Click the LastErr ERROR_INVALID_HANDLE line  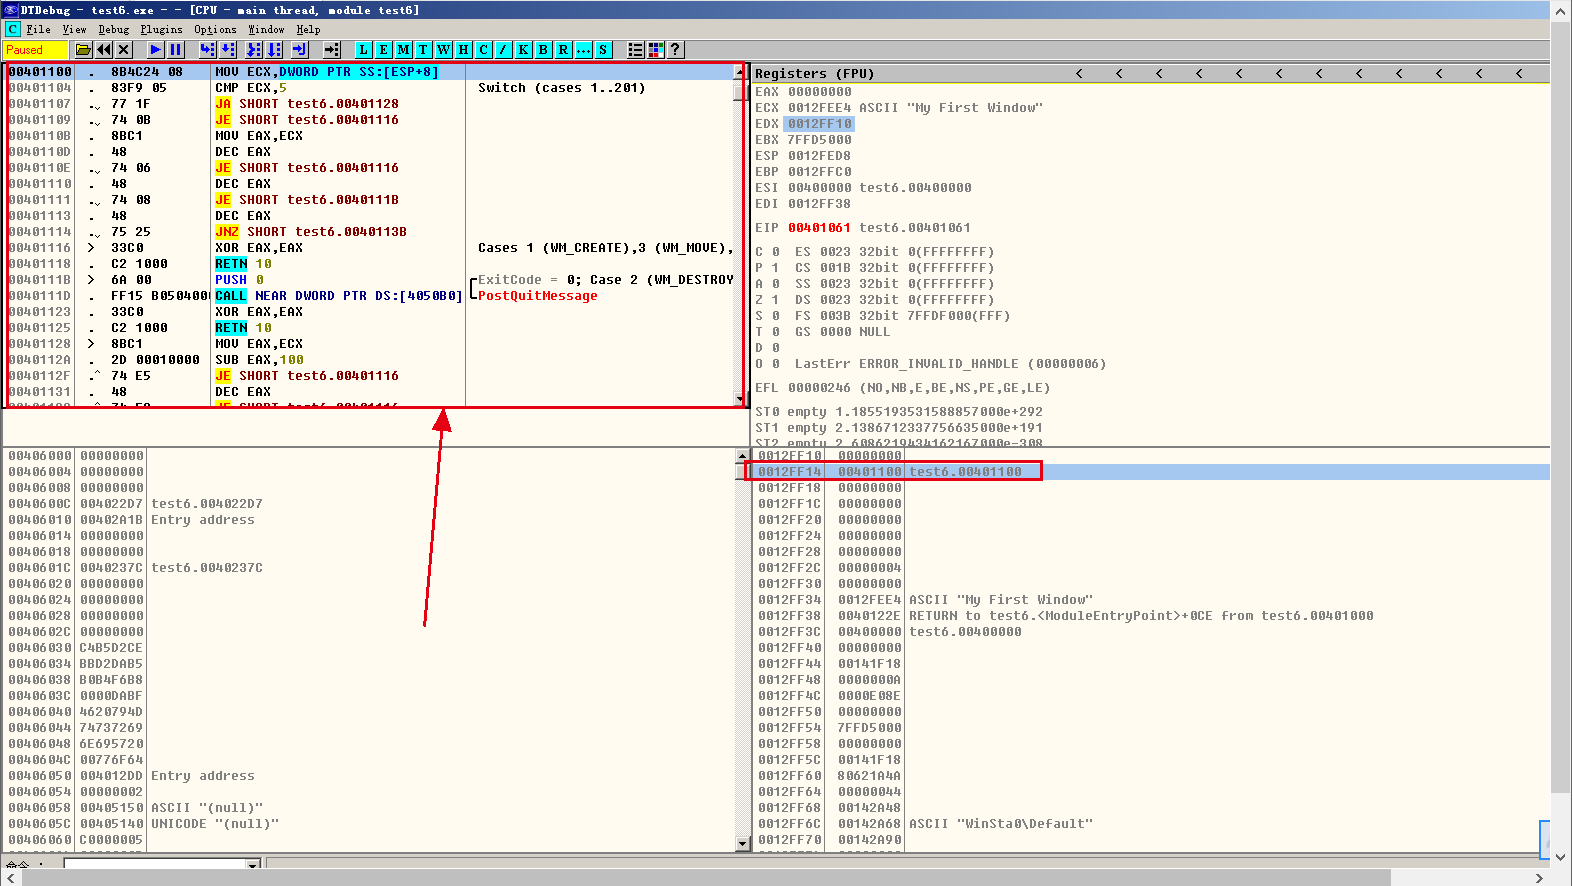[950, 364]
